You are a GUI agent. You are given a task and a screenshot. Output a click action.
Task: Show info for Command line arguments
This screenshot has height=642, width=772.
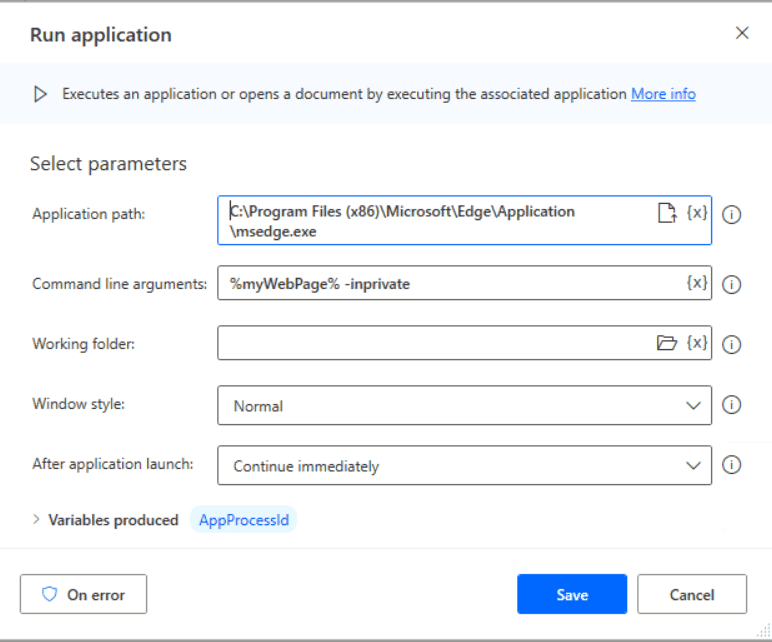pos(731,285)
